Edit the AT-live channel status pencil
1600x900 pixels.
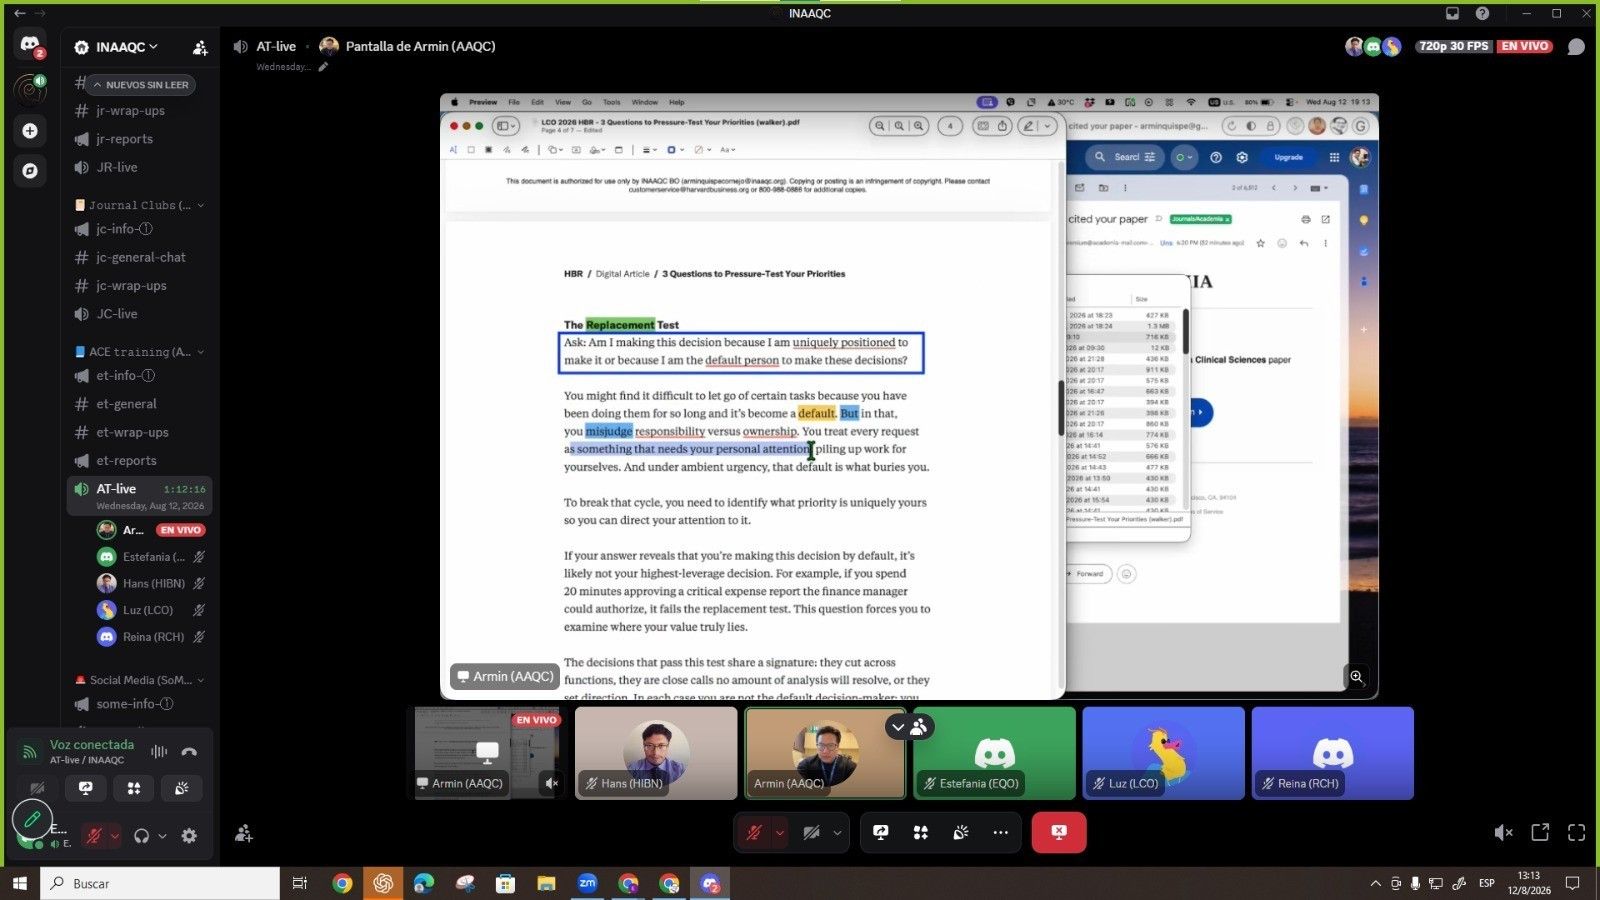coord(323,67)
